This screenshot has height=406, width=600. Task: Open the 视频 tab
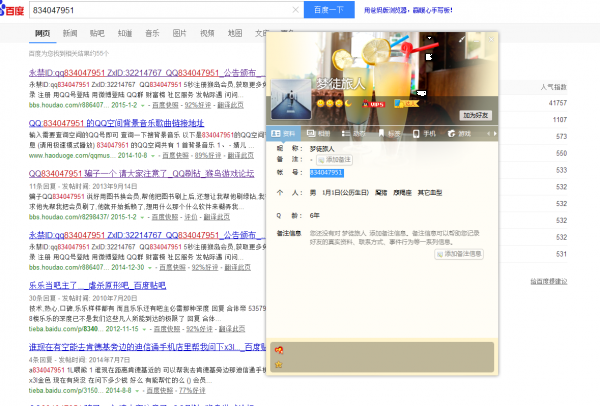207,33
